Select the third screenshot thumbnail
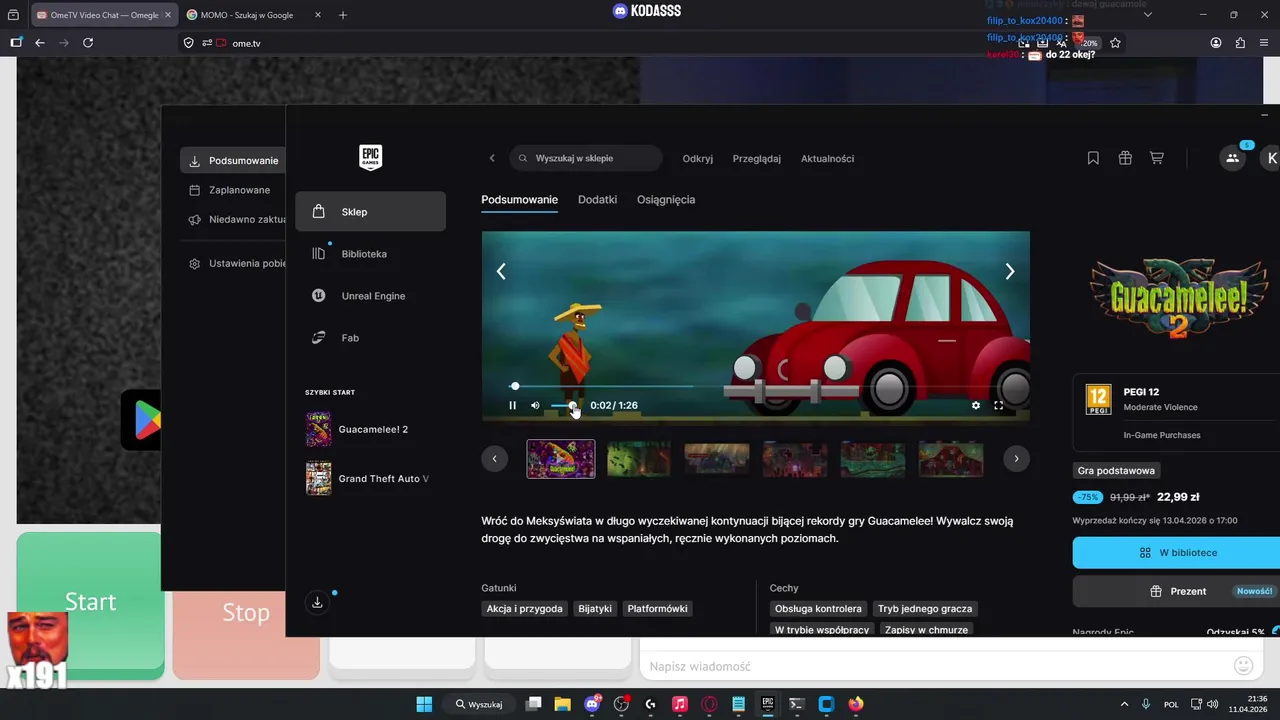 [717, 459]
